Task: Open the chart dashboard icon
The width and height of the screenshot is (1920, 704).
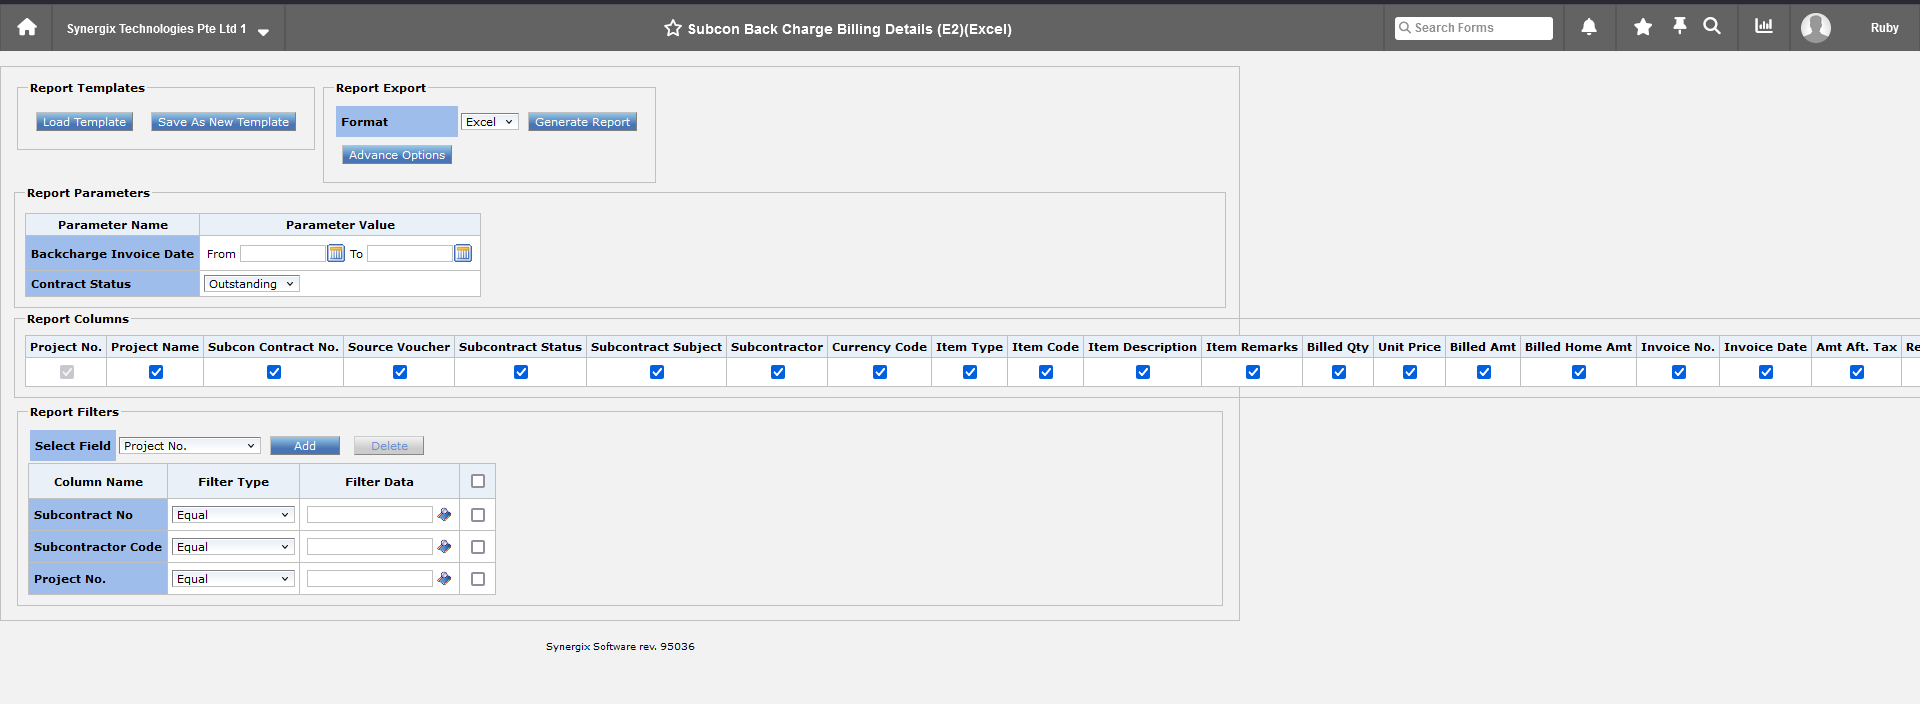Action: pyautogui.click(x=1763, y=26)
